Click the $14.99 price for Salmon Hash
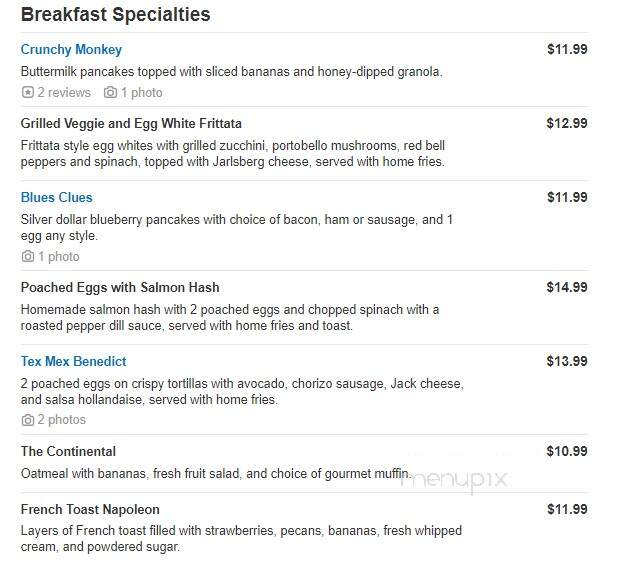Screen dimensions: 633x562 pos(567,287)
